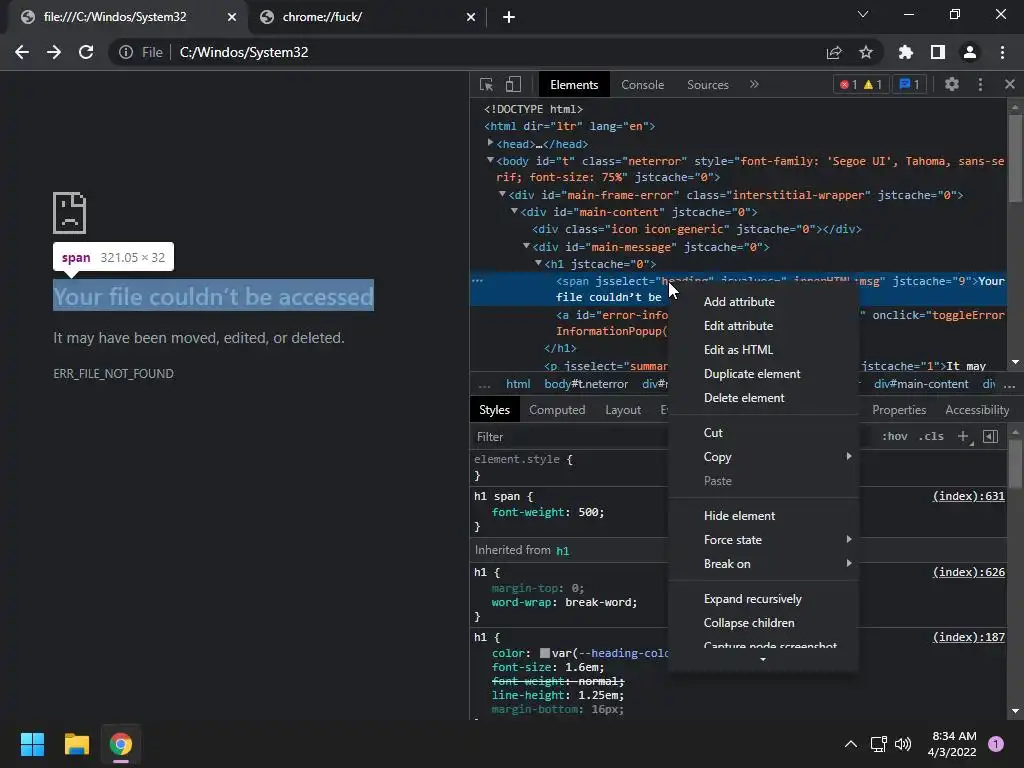The width and height of the screenshot is (1024, 768).
Task: Choose Cut from context menu
Action: tap(763, 433)
